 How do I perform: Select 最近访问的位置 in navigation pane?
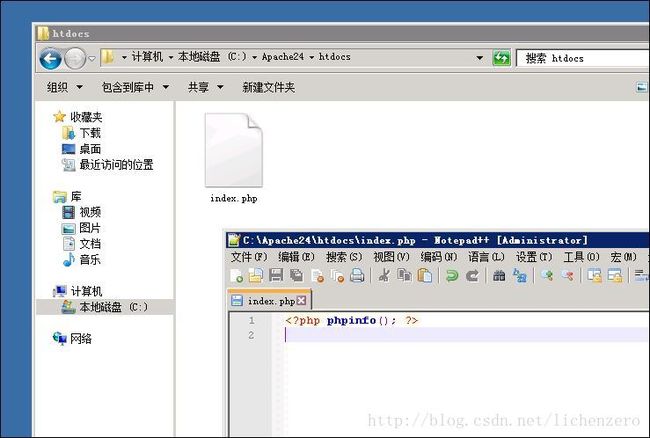[116, 165]
